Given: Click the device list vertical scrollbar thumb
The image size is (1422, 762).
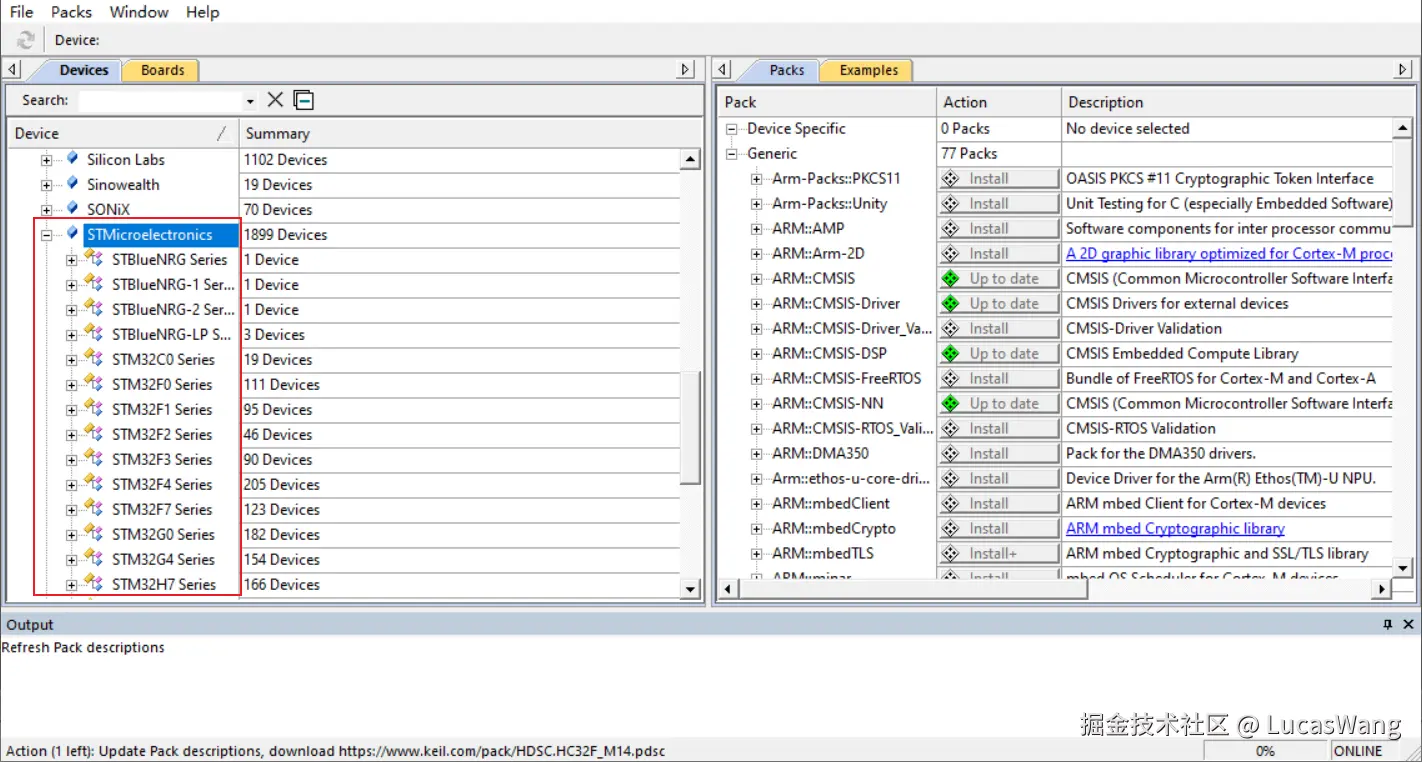Looking at the screenshot, I should click(x=690, y=428).
